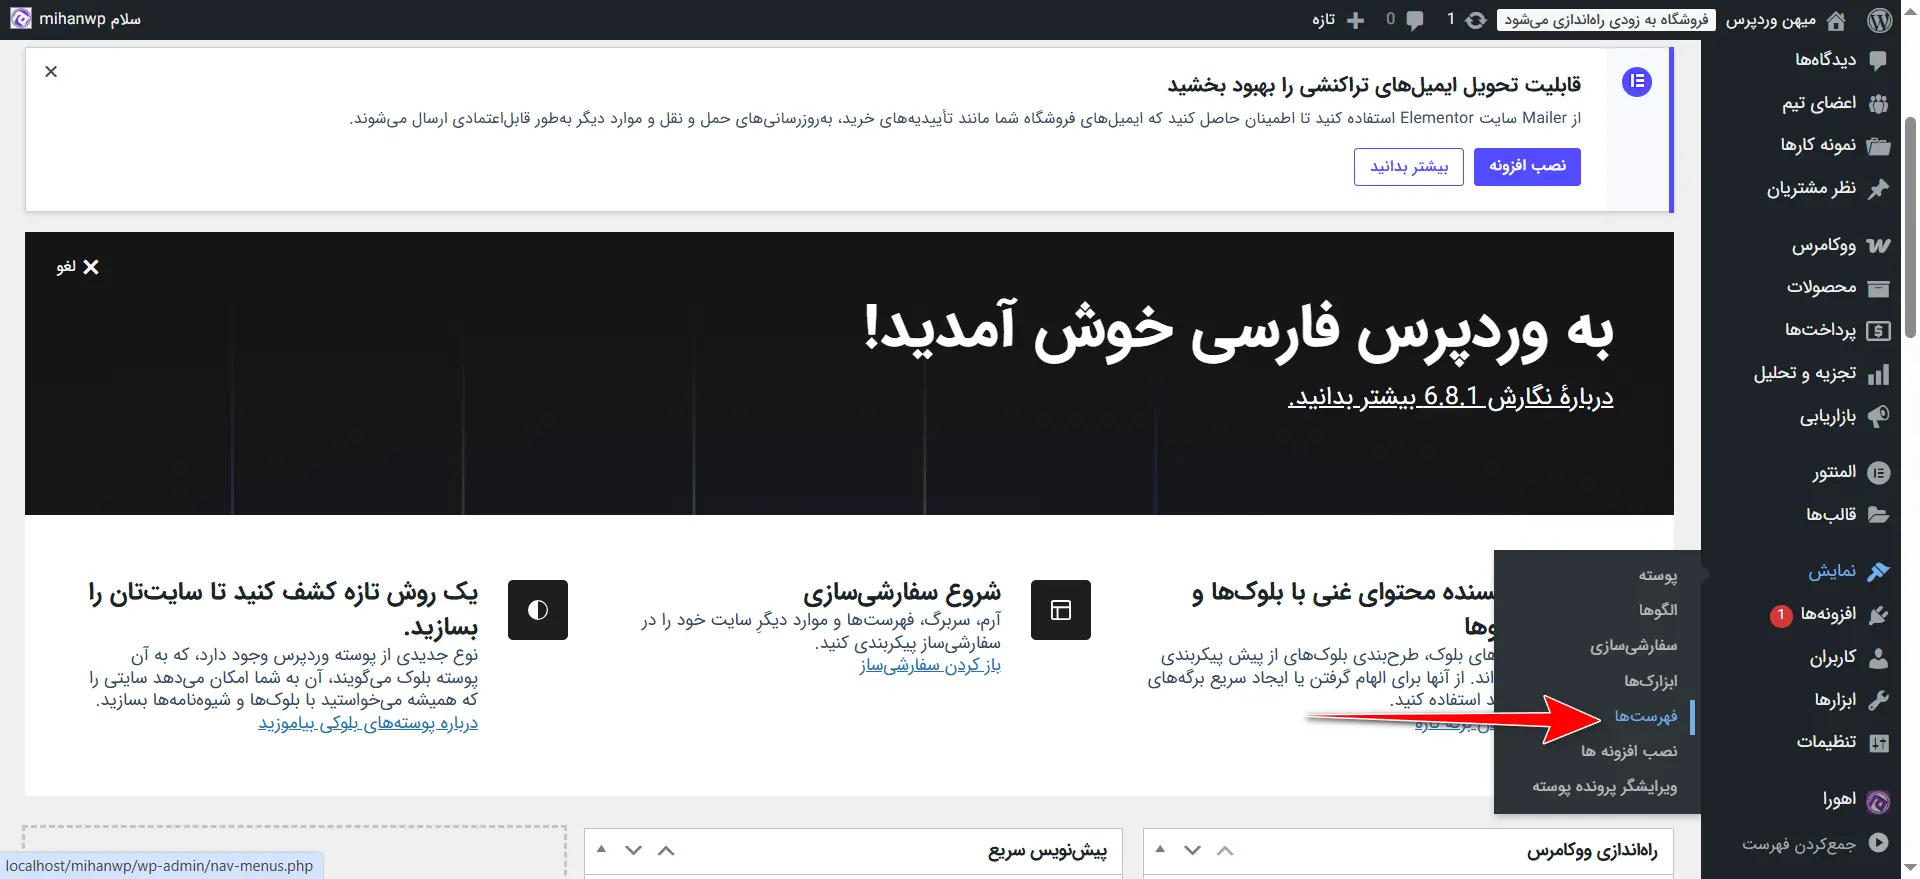
Task: Open the باز کردن سفارشی‌ساز link
Action: click(930, 666)
